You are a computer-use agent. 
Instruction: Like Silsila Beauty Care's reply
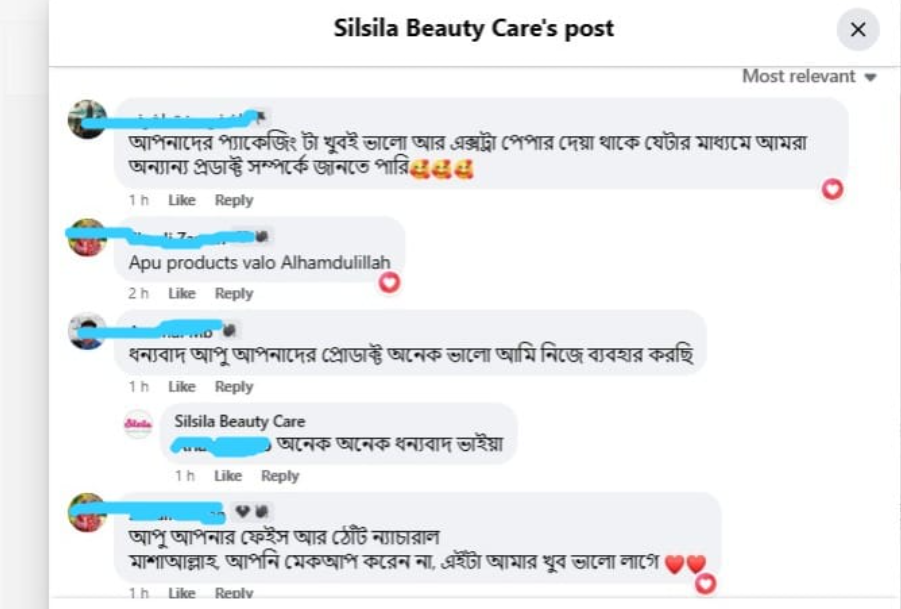point(228,476)
